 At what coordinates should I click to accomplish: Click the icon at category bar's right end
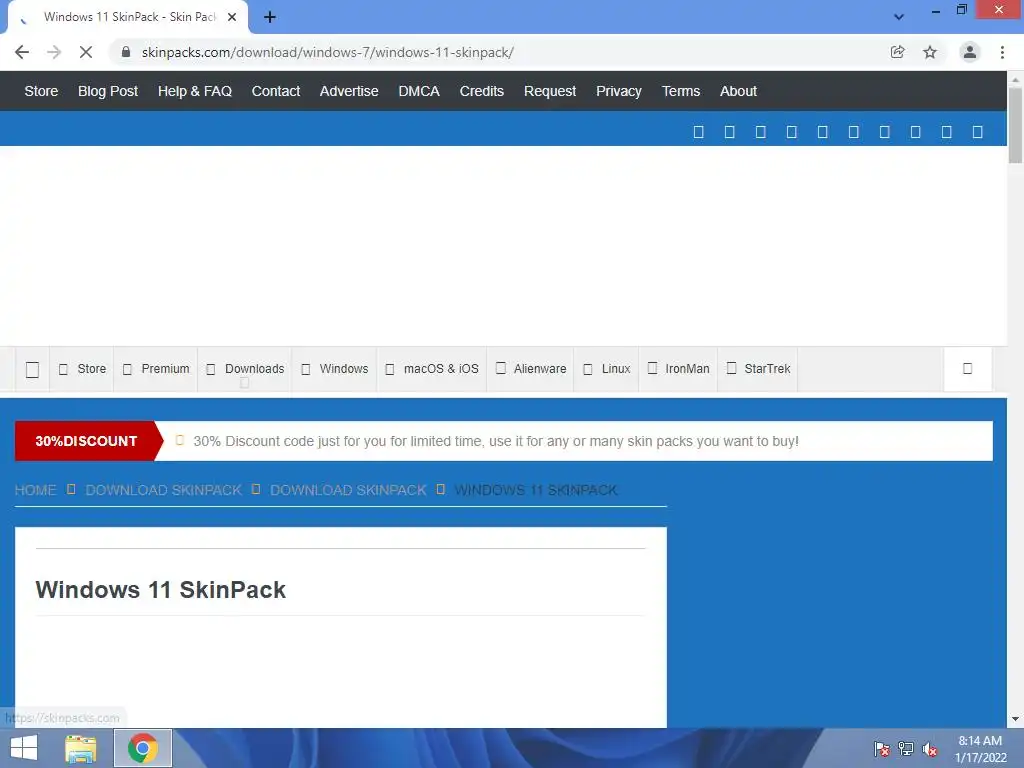(x=968, y=369)
